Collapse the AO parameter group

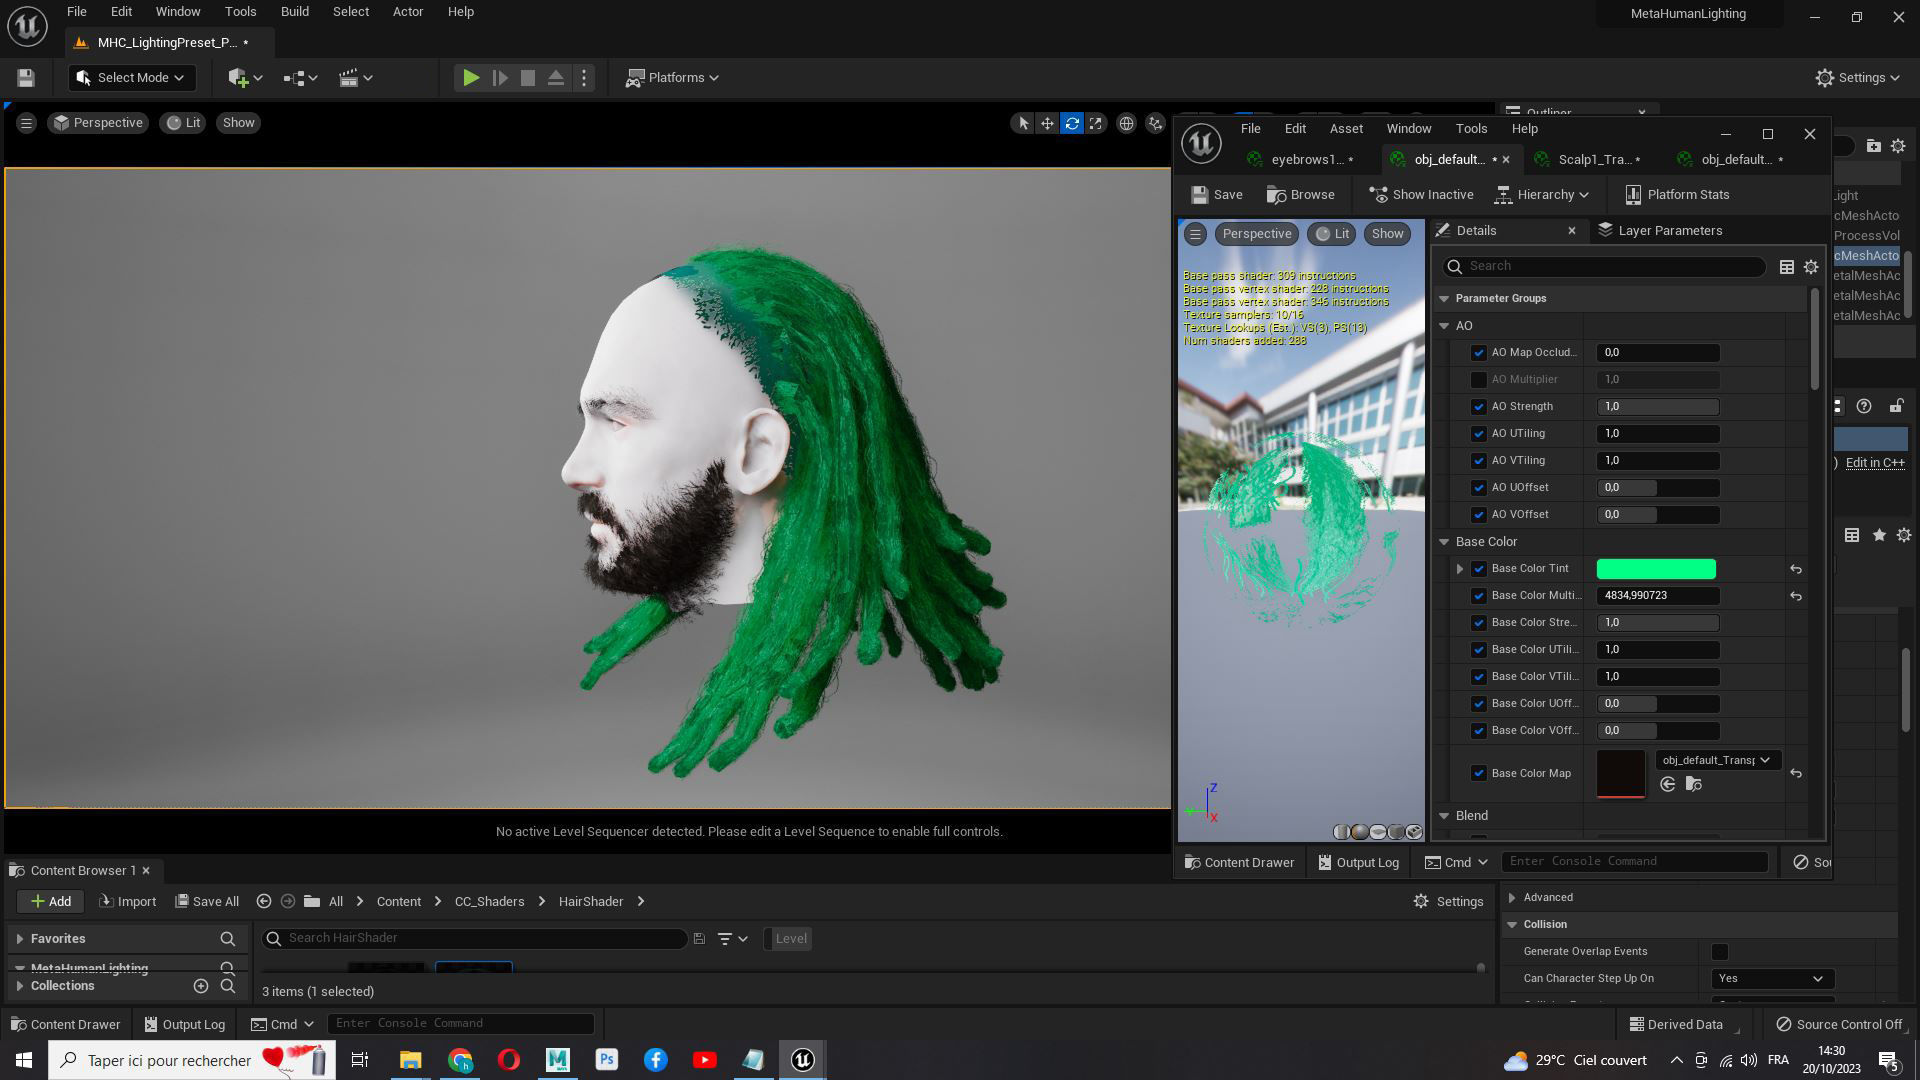click(1444, 326)
